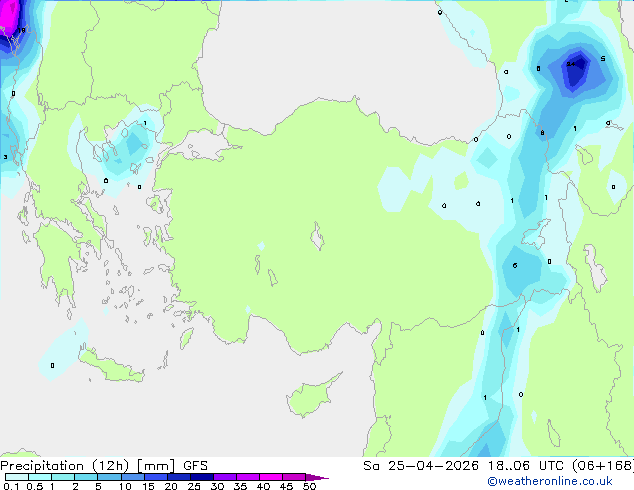634x490 pixels.
Task: Click the 30–35 mm purple legend swatch
Action: point(225,477)
